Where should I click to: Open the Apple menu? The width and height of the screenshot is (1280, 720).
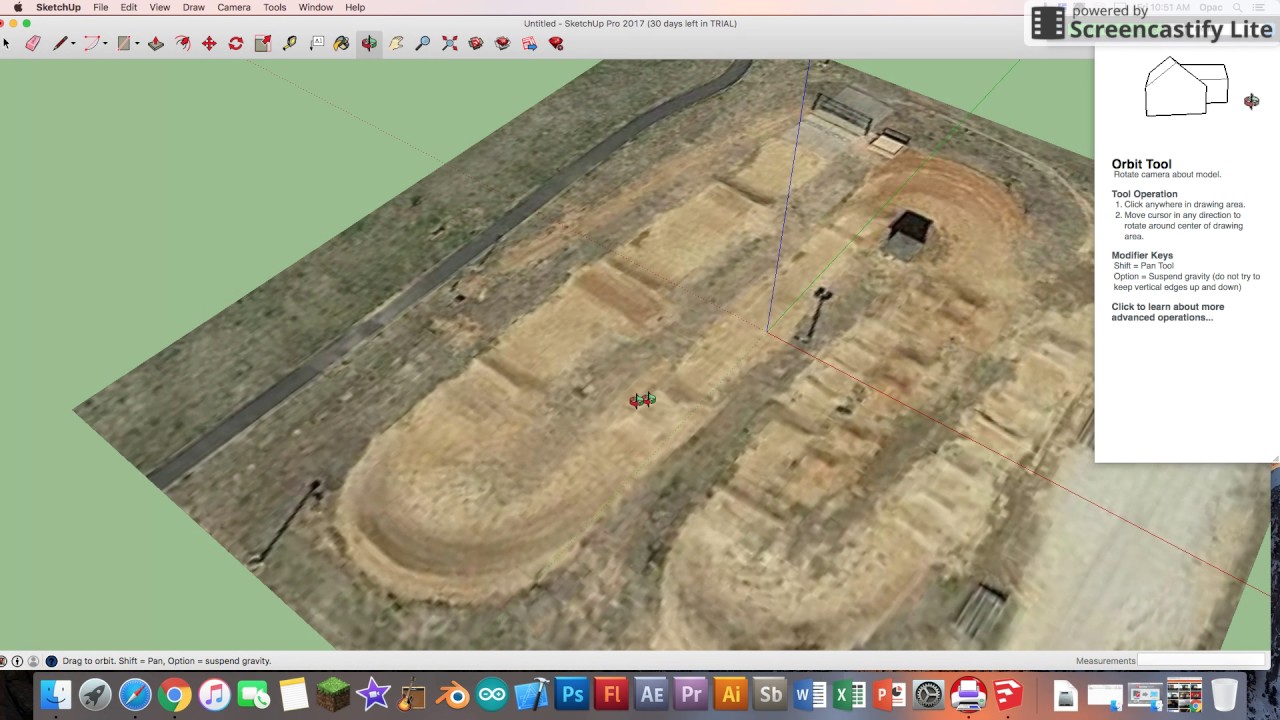pos(17,7)
